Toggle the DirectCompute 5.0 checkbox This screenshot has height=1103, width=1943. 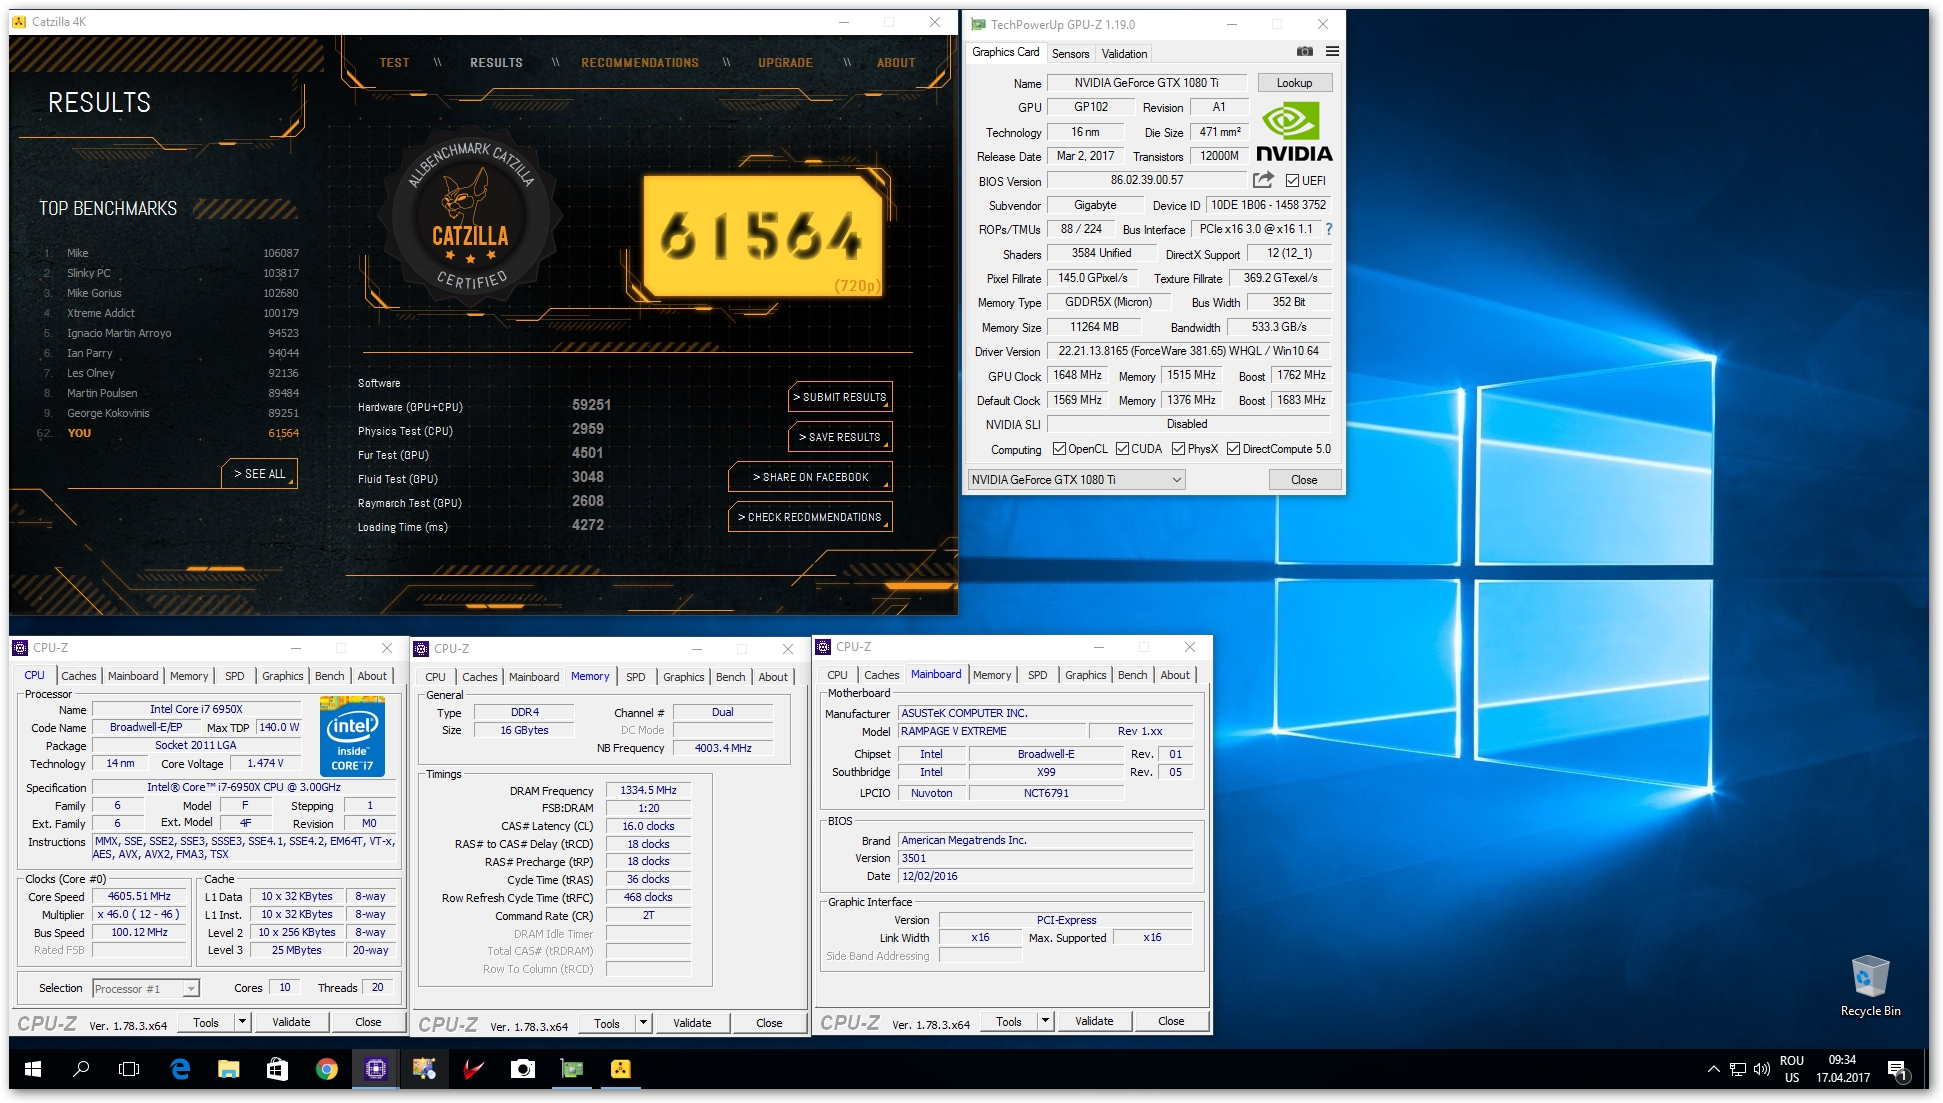pyautogui.click(x=1233, y=449)
